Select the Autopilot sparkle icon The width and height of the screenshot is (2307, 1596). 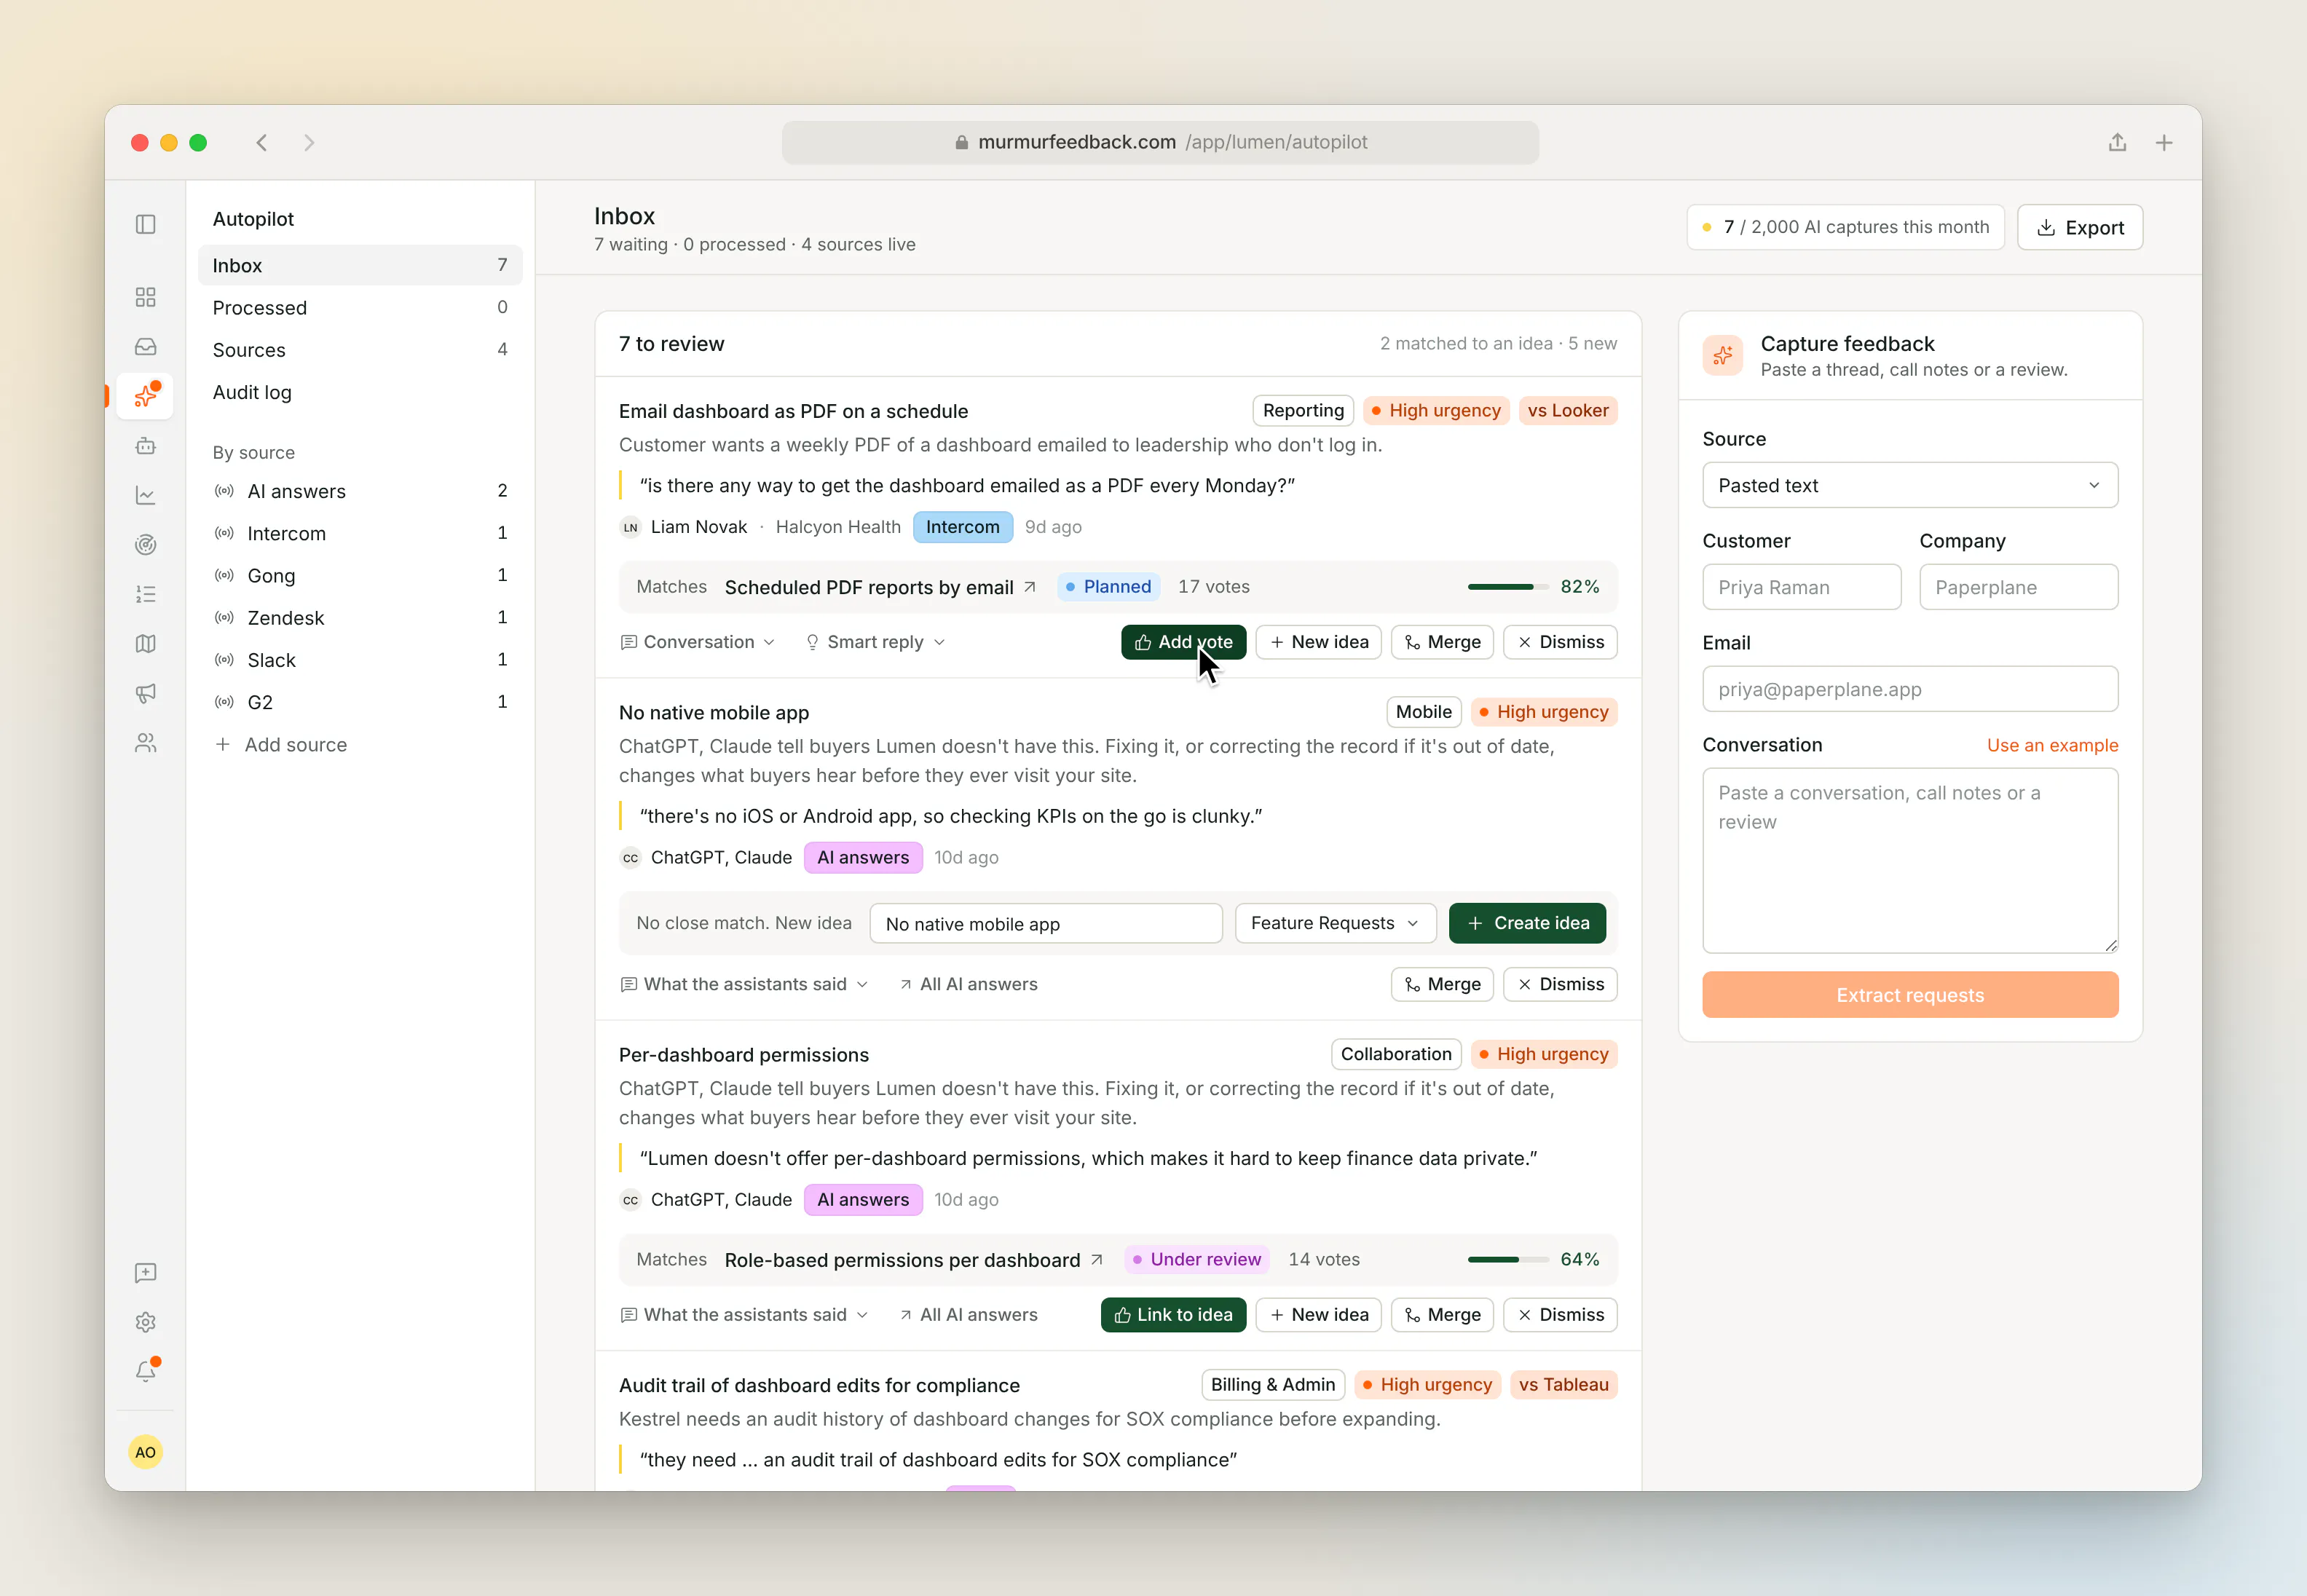(145, 396)
